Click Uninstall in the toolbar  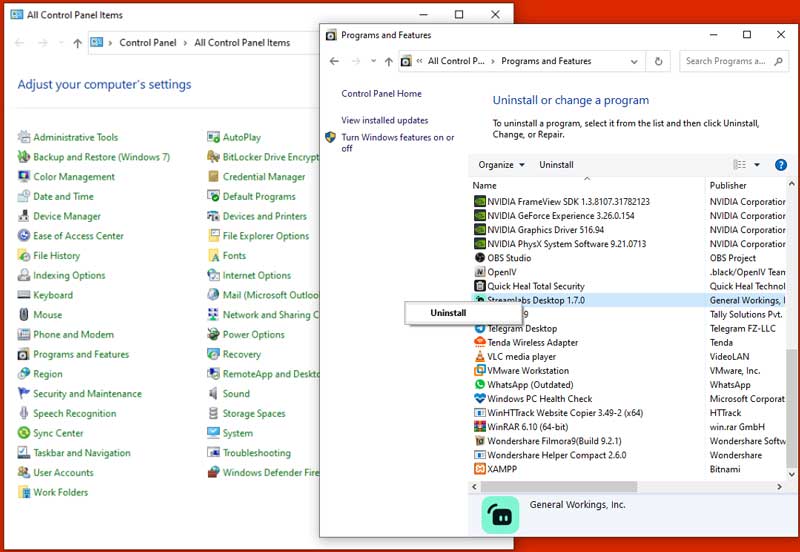556,165
